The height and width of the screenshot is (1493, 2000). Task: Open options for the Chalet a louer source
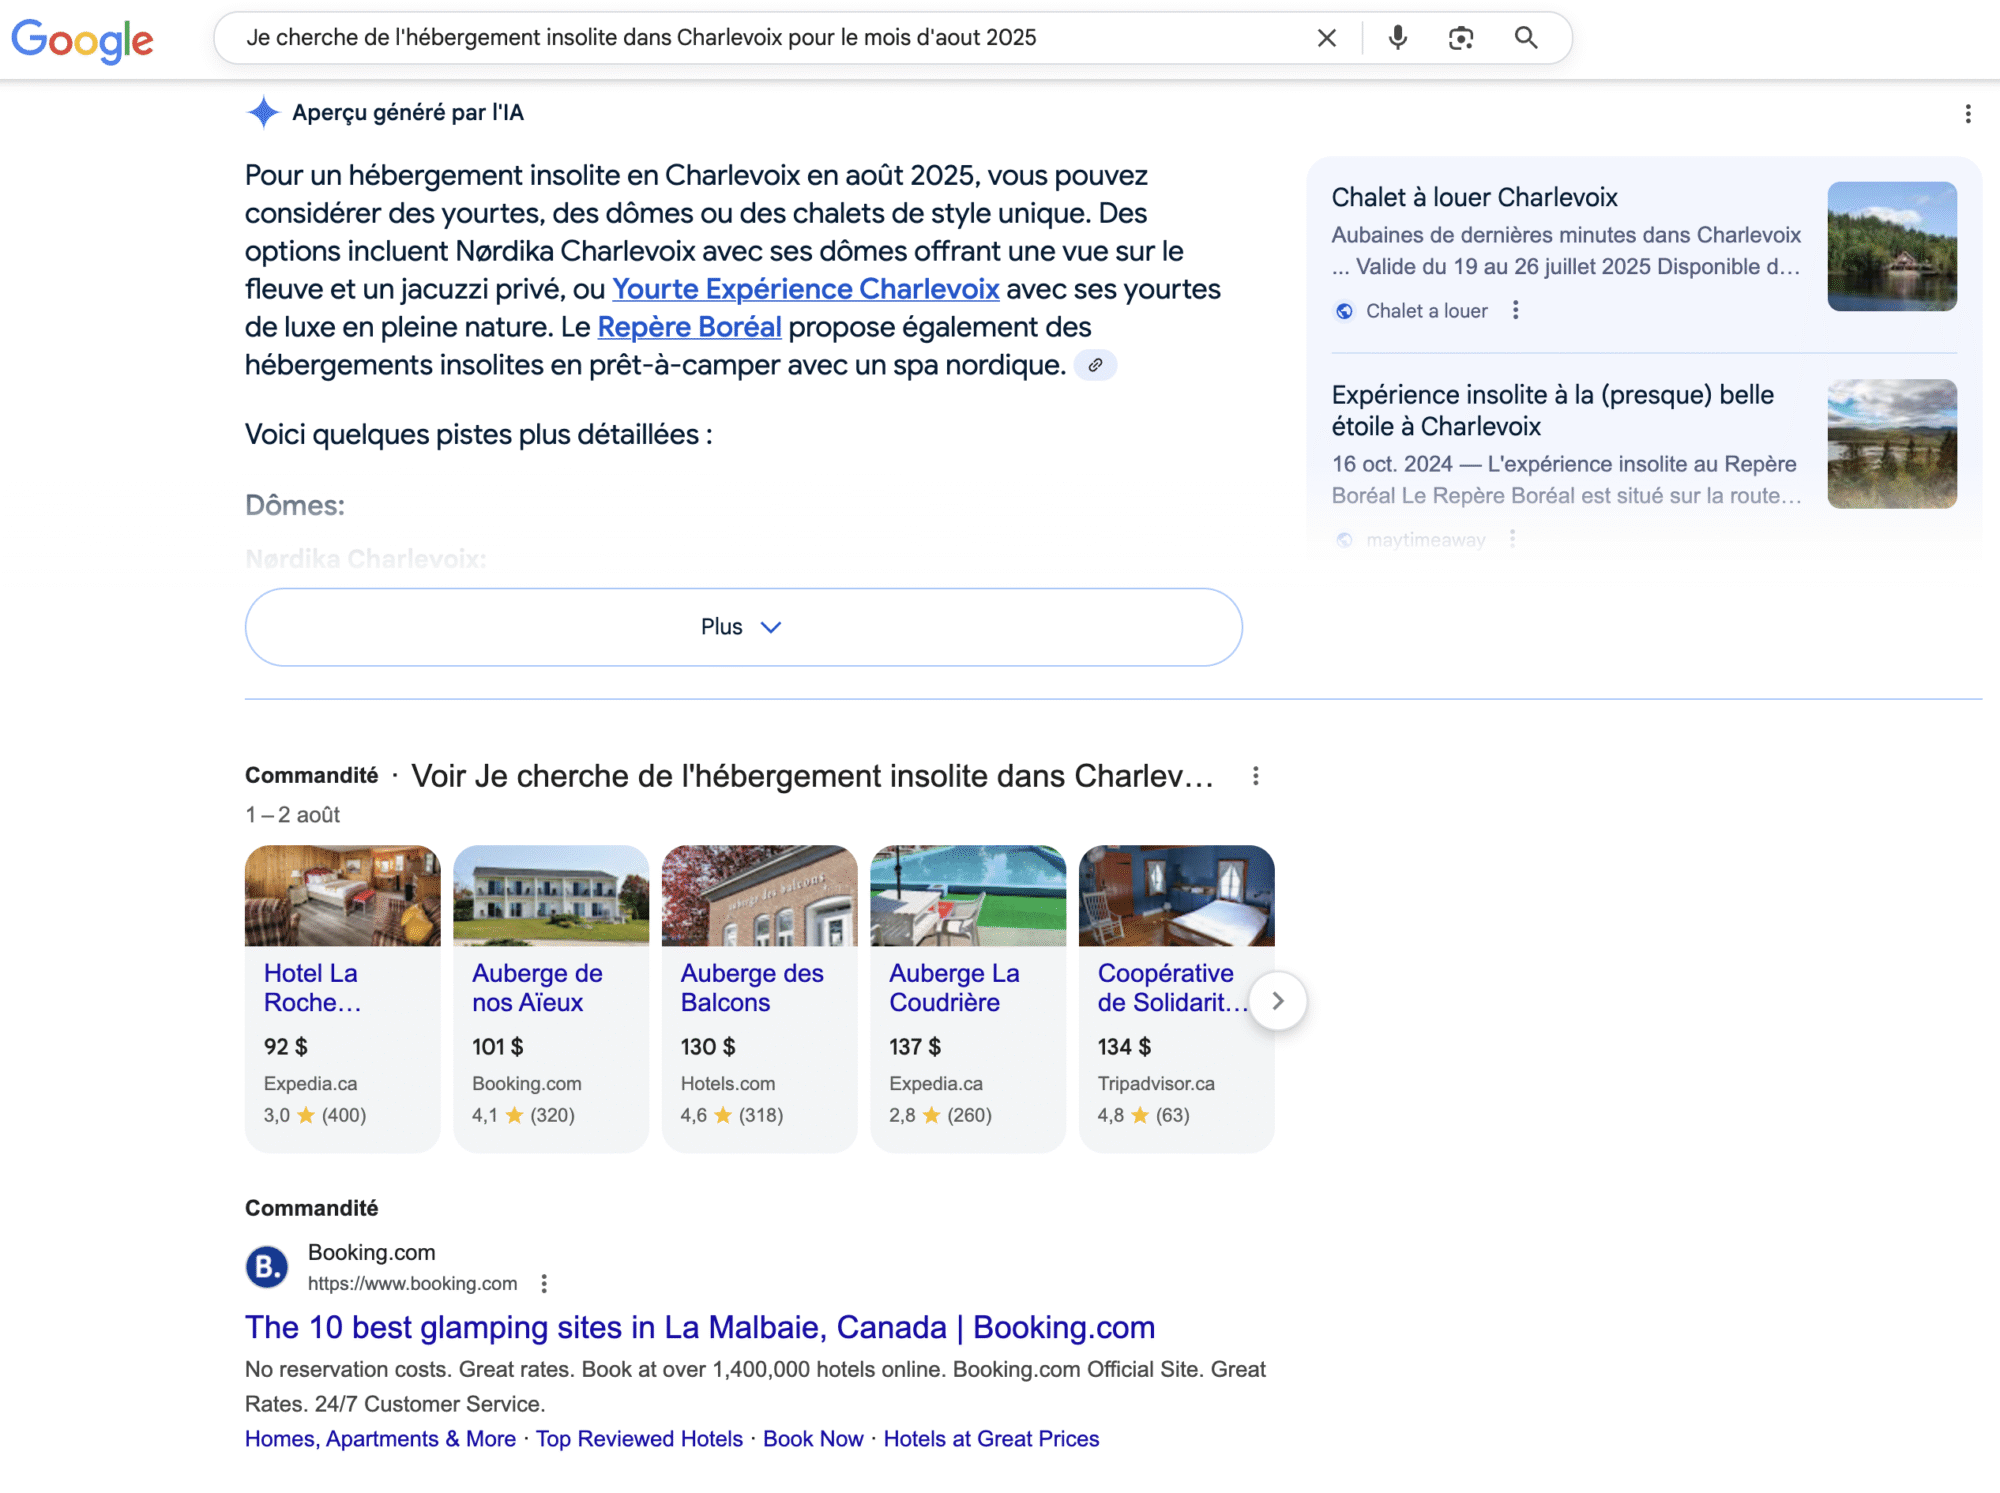(1516, 311)
